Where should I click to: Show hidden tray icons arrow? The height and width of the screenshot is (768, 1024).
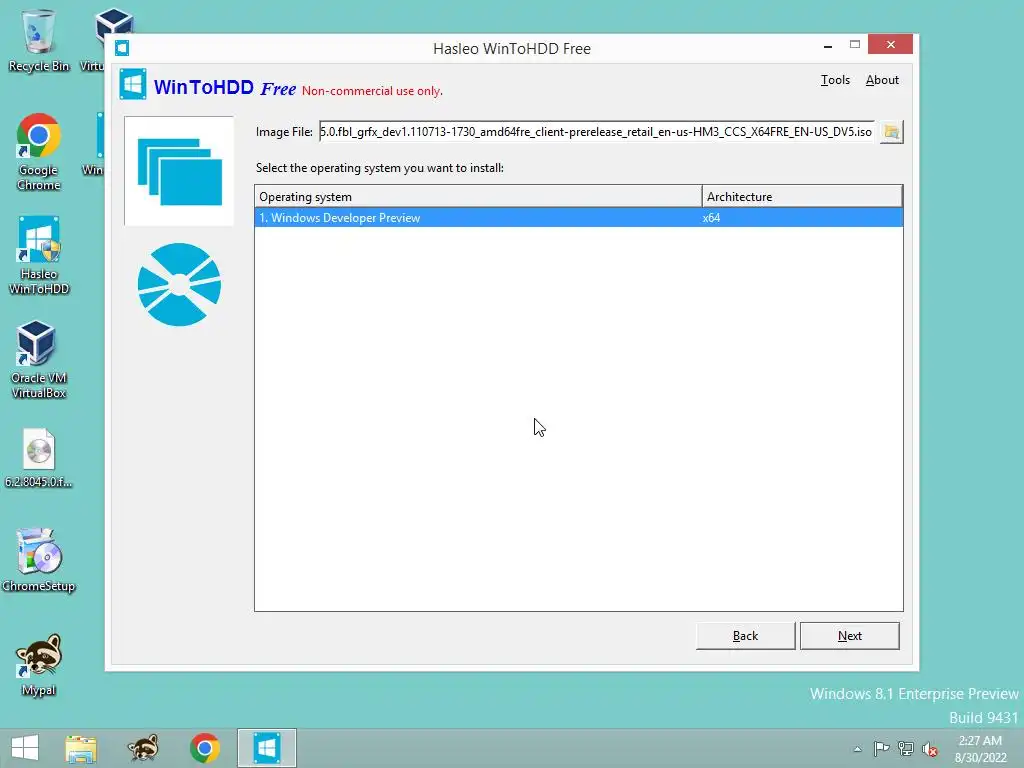pyautogui.click(x=857, y=749)
